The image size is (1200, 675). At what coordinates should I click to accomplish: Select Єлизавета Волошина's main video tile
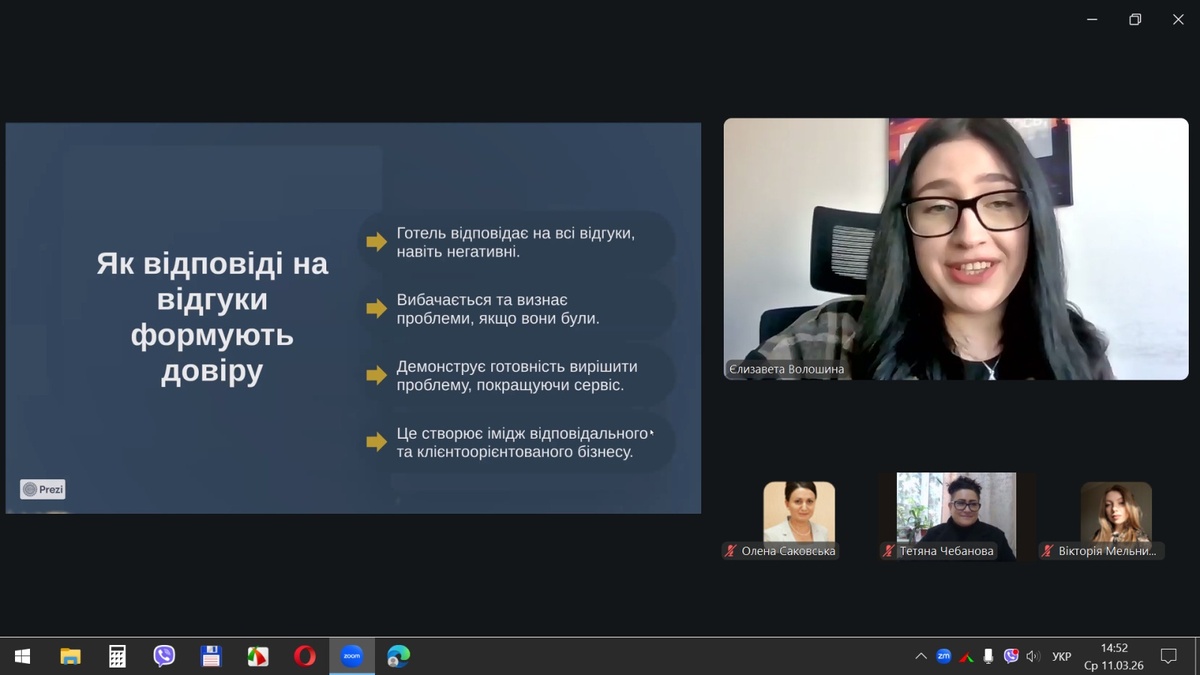point(955,248)
